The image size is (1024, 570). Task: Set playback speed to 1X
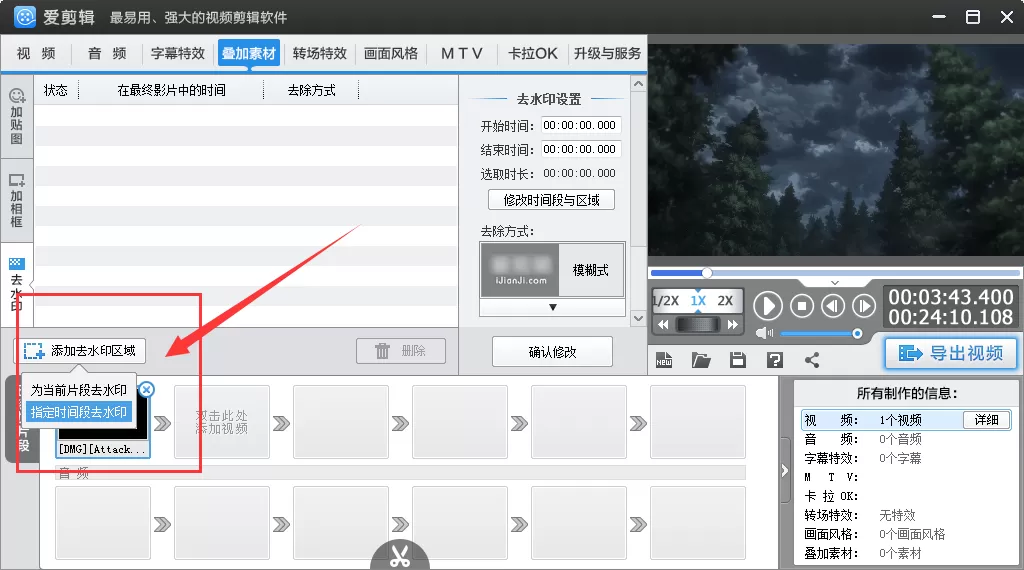(698, 300)
